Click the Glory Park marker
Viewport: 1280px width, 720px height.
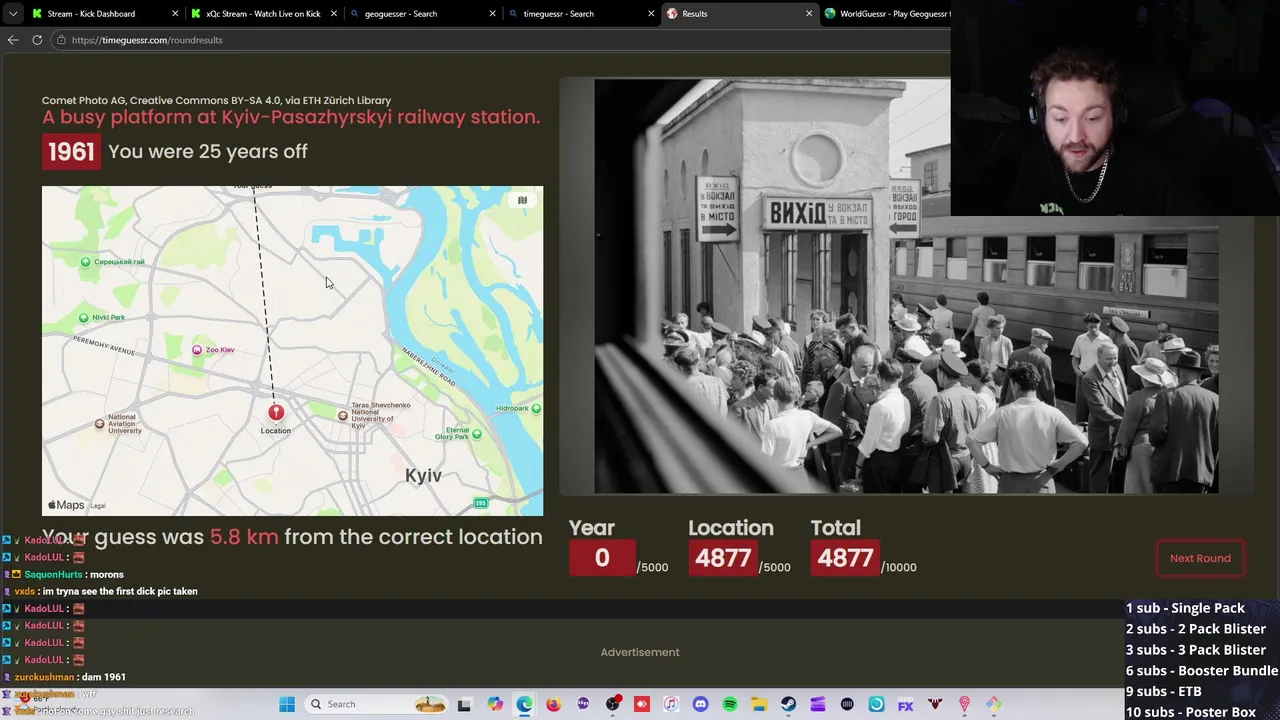point(476,434)
